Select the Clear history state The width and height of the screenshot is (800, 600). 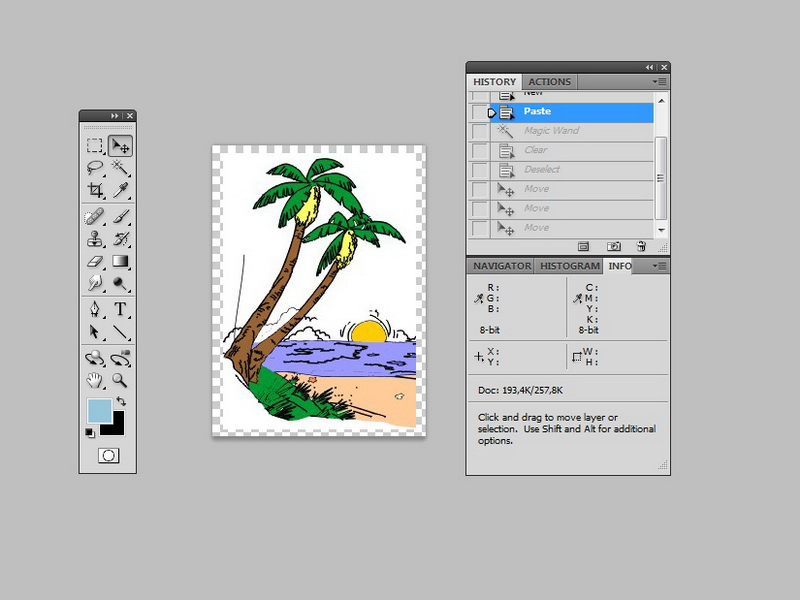tap(571, 151)
